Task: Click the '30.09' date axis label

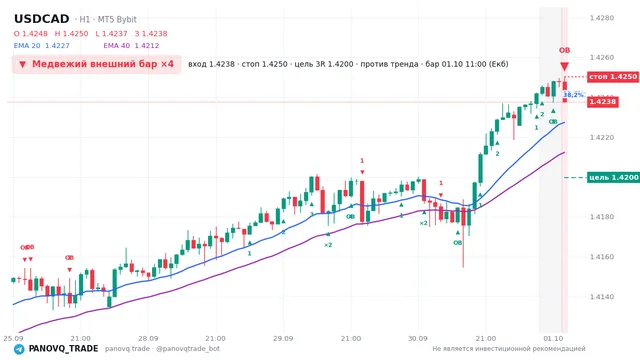Action: [418, 339]
